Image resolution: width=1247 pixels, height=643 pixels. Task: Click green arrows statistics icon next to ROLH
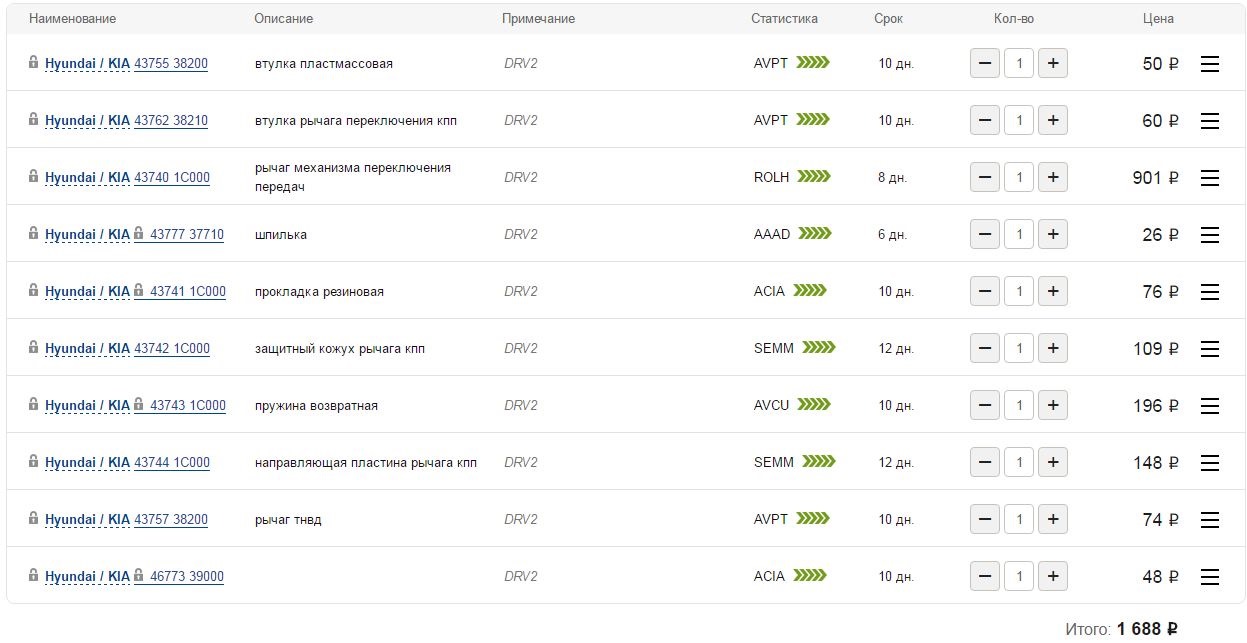coord(814,177)
